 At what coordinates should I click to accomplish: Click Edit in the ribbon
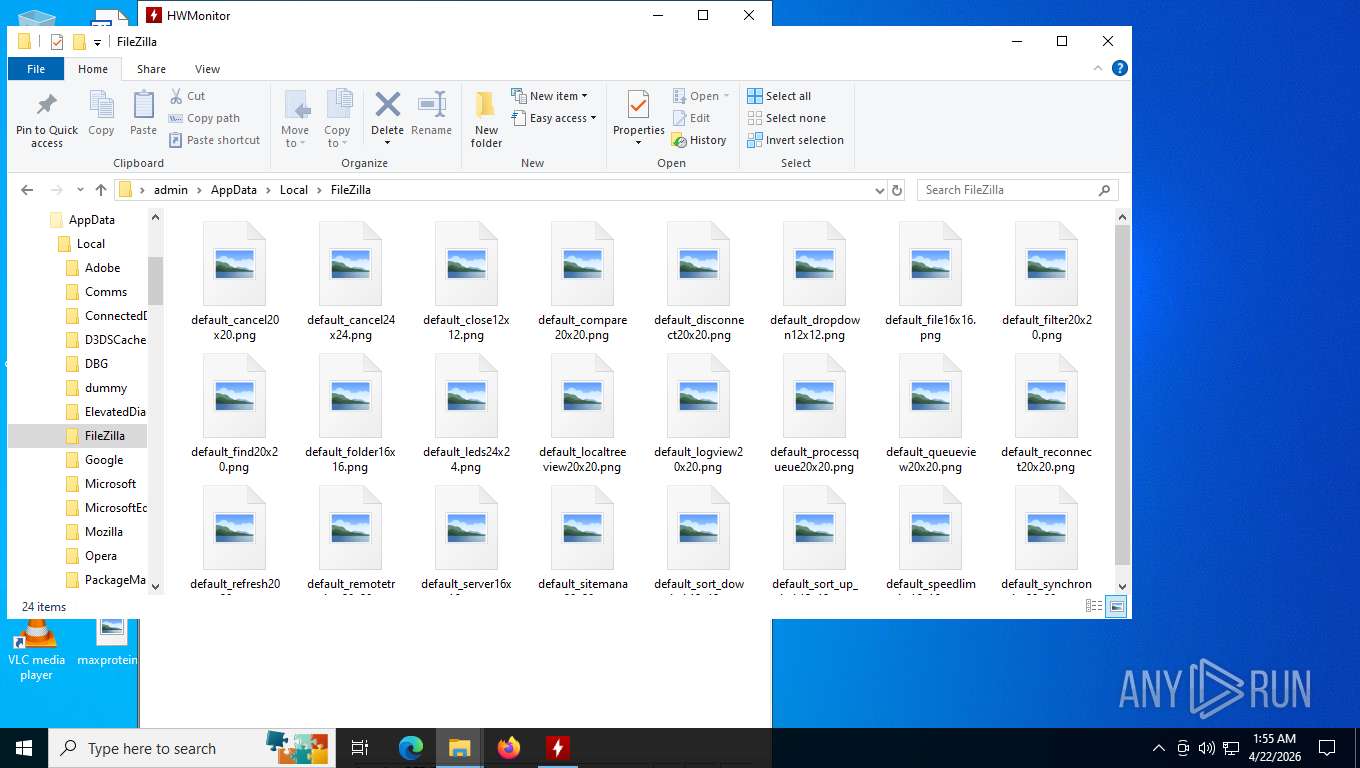tap(690, 118)
